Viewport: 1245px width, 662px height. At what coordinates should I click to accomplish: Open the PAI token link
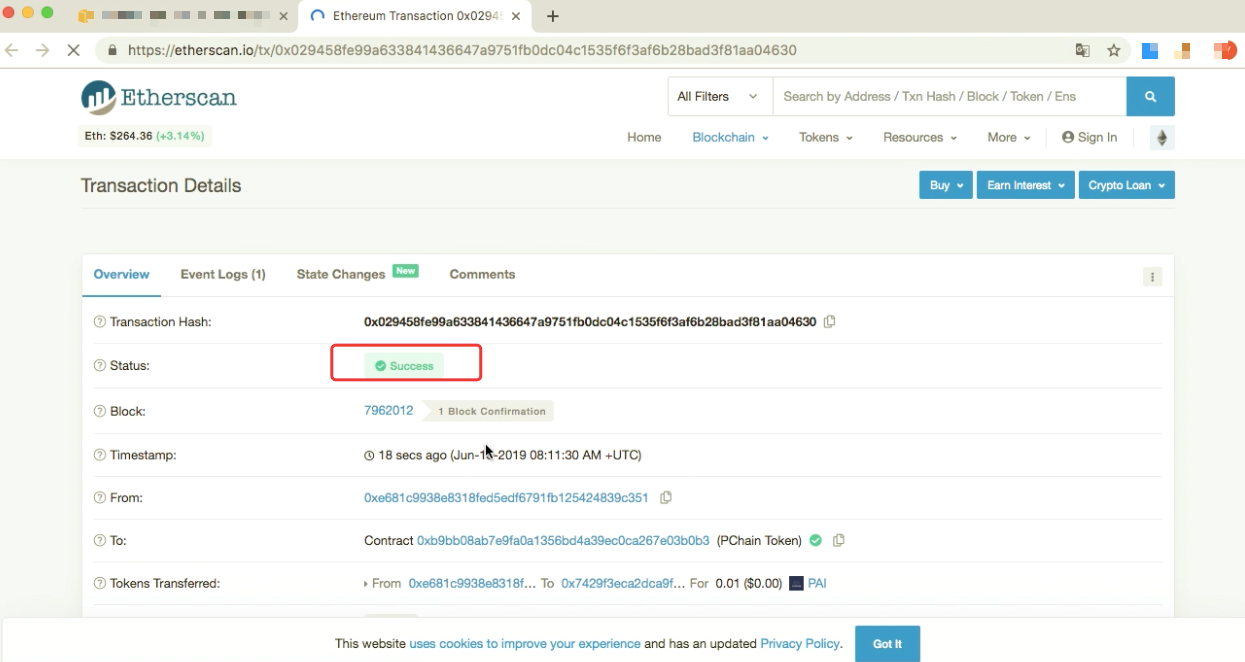click(x=817, y=583)
